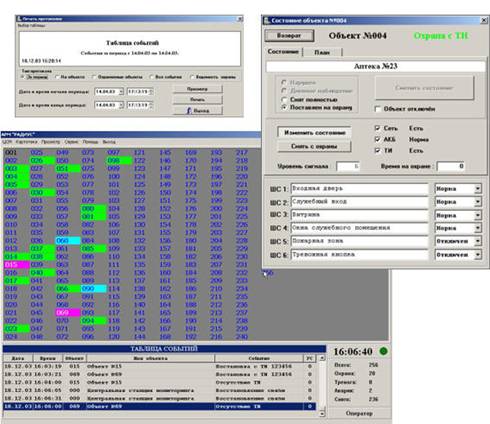Select object cell 240 in the grid
490x424 pixels.
tap(242, 337)
